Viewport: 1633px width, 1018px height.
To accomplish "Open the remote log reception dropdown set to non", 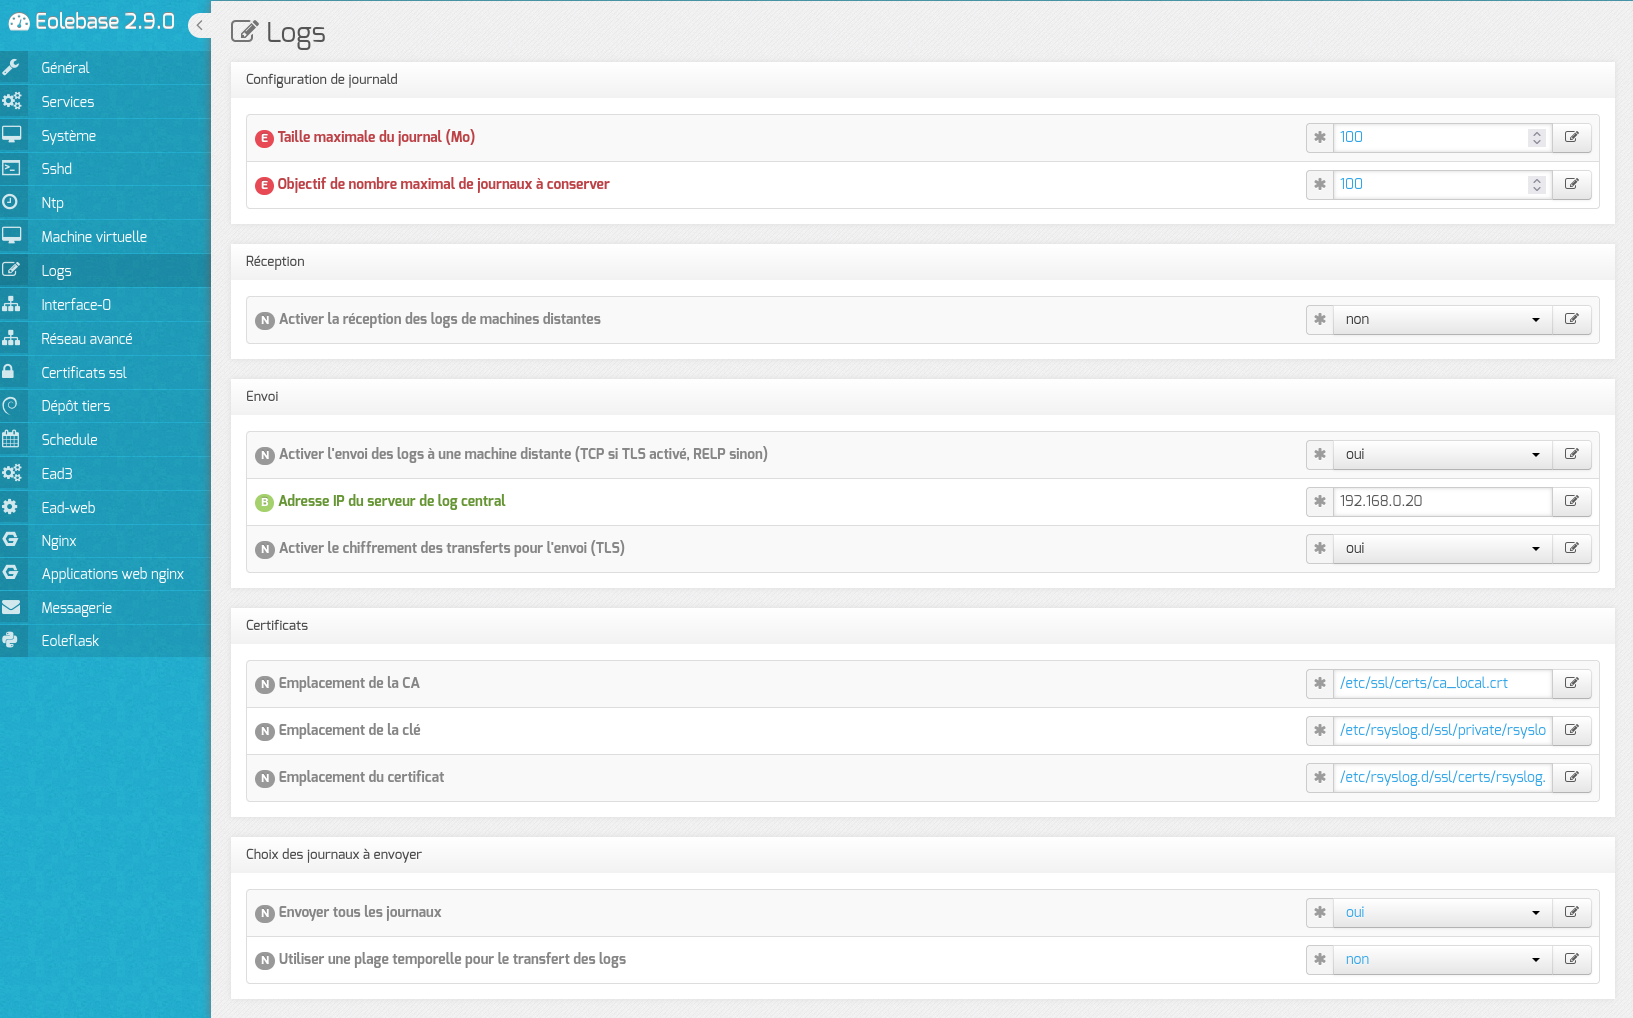I will pyautogui.click(x=1441, y=320).
